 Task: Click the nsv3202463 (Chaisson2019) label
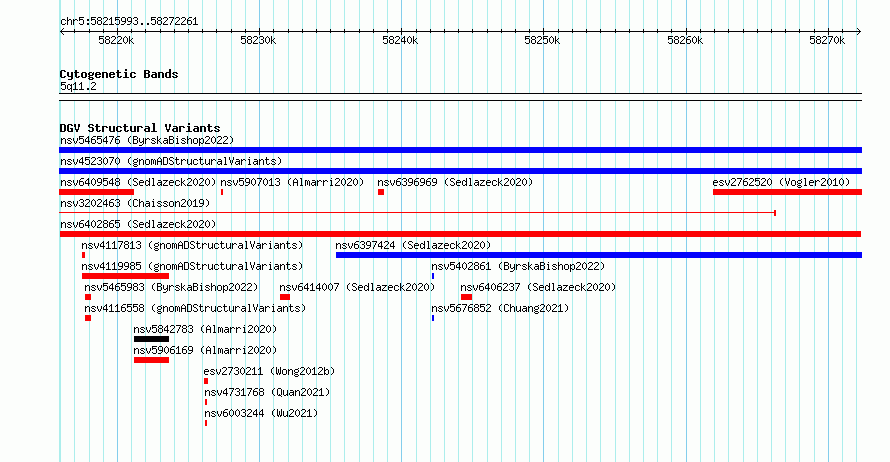point(135,203)
